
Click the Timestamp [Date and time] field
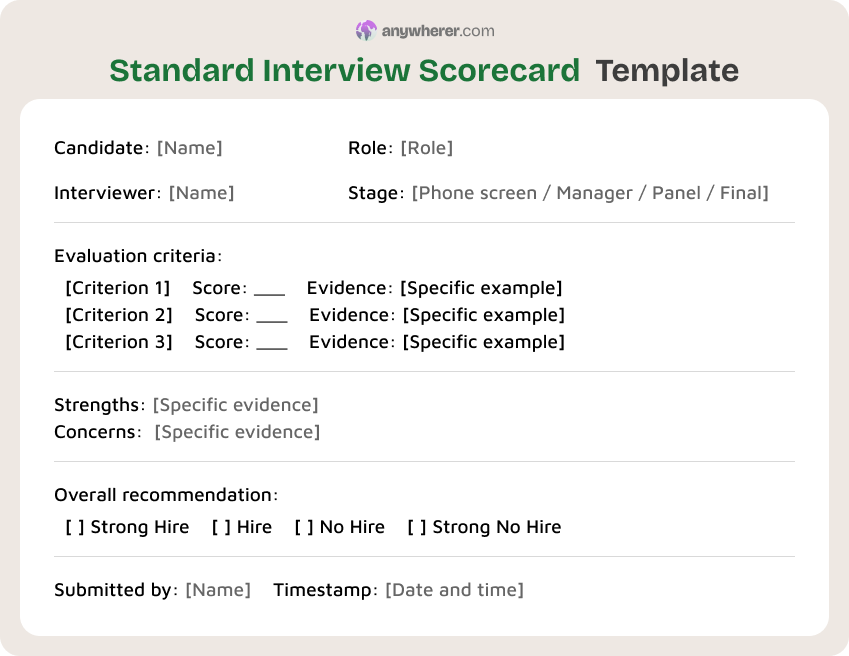tap(454, 589)
